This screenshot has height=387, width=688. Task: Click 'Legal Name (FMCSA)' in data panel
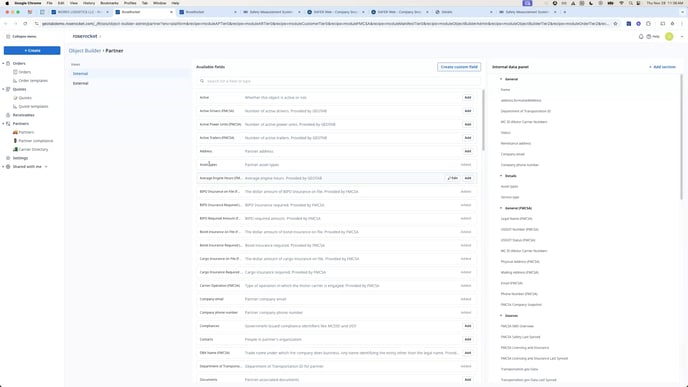tap(516, 219)
